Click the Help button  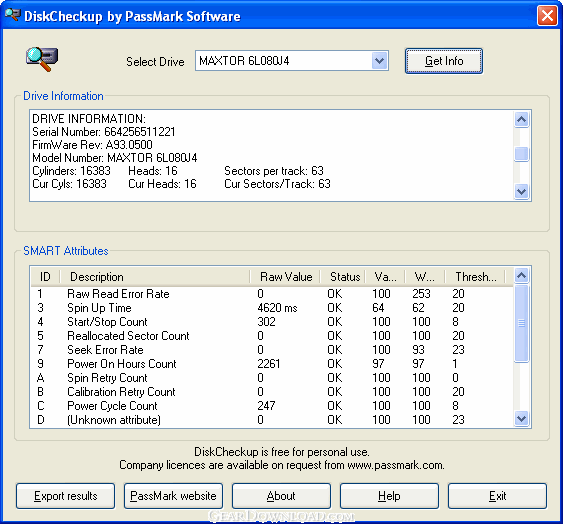coord(389,496)
